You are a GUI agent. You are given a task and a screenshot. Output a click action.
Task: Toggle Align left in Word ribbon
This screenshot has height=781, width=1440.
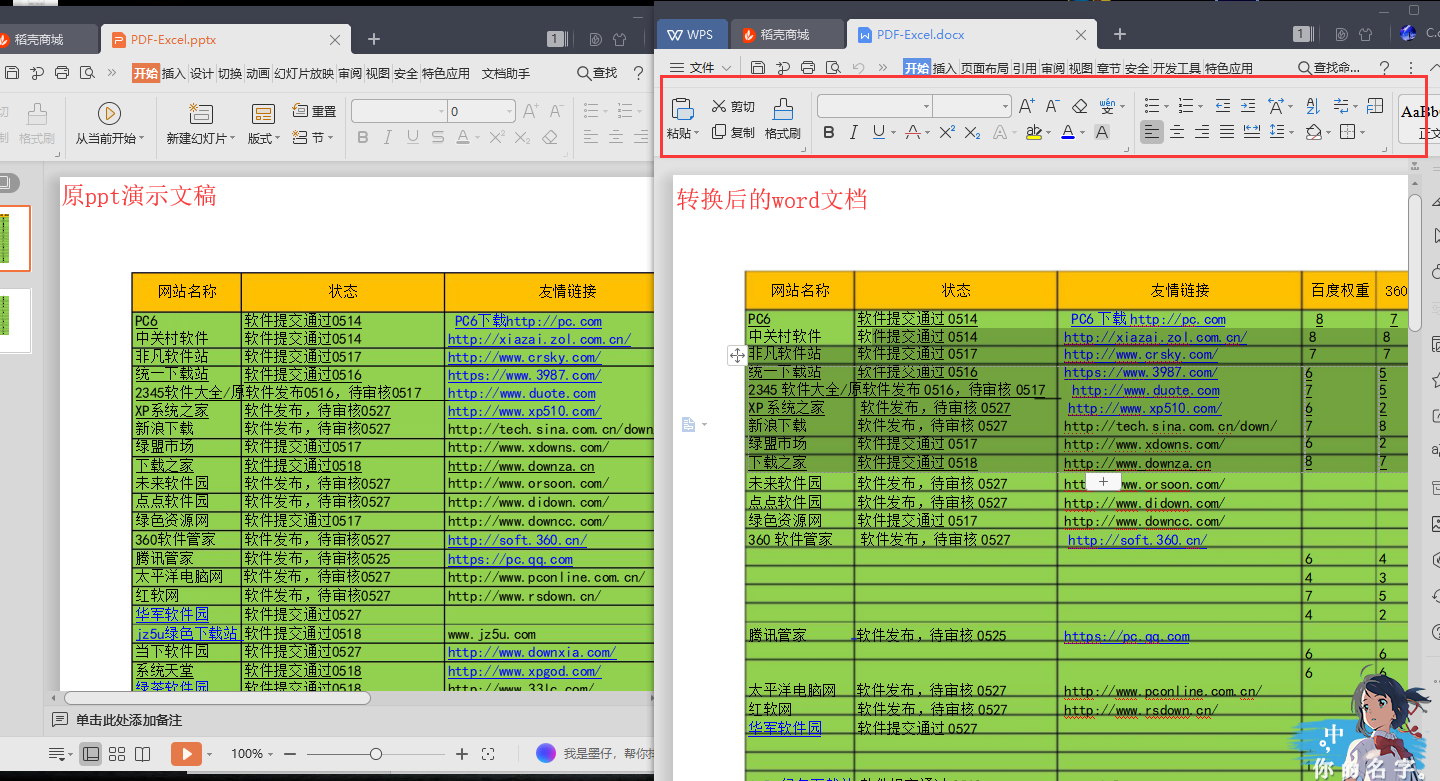pos(1152,132)
